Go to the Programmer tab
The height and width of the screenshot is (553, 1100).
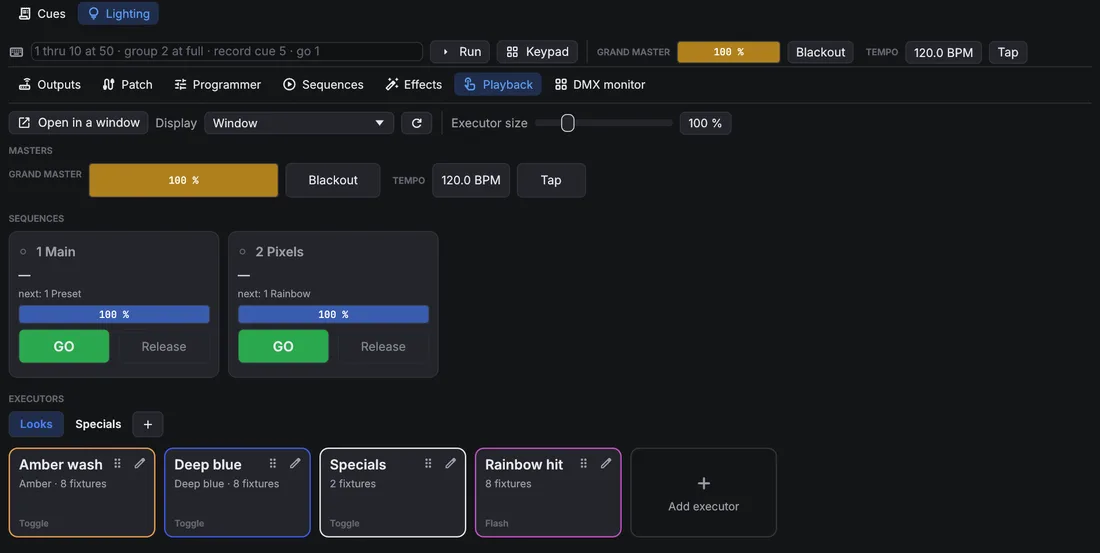click(x=217, y=84)
